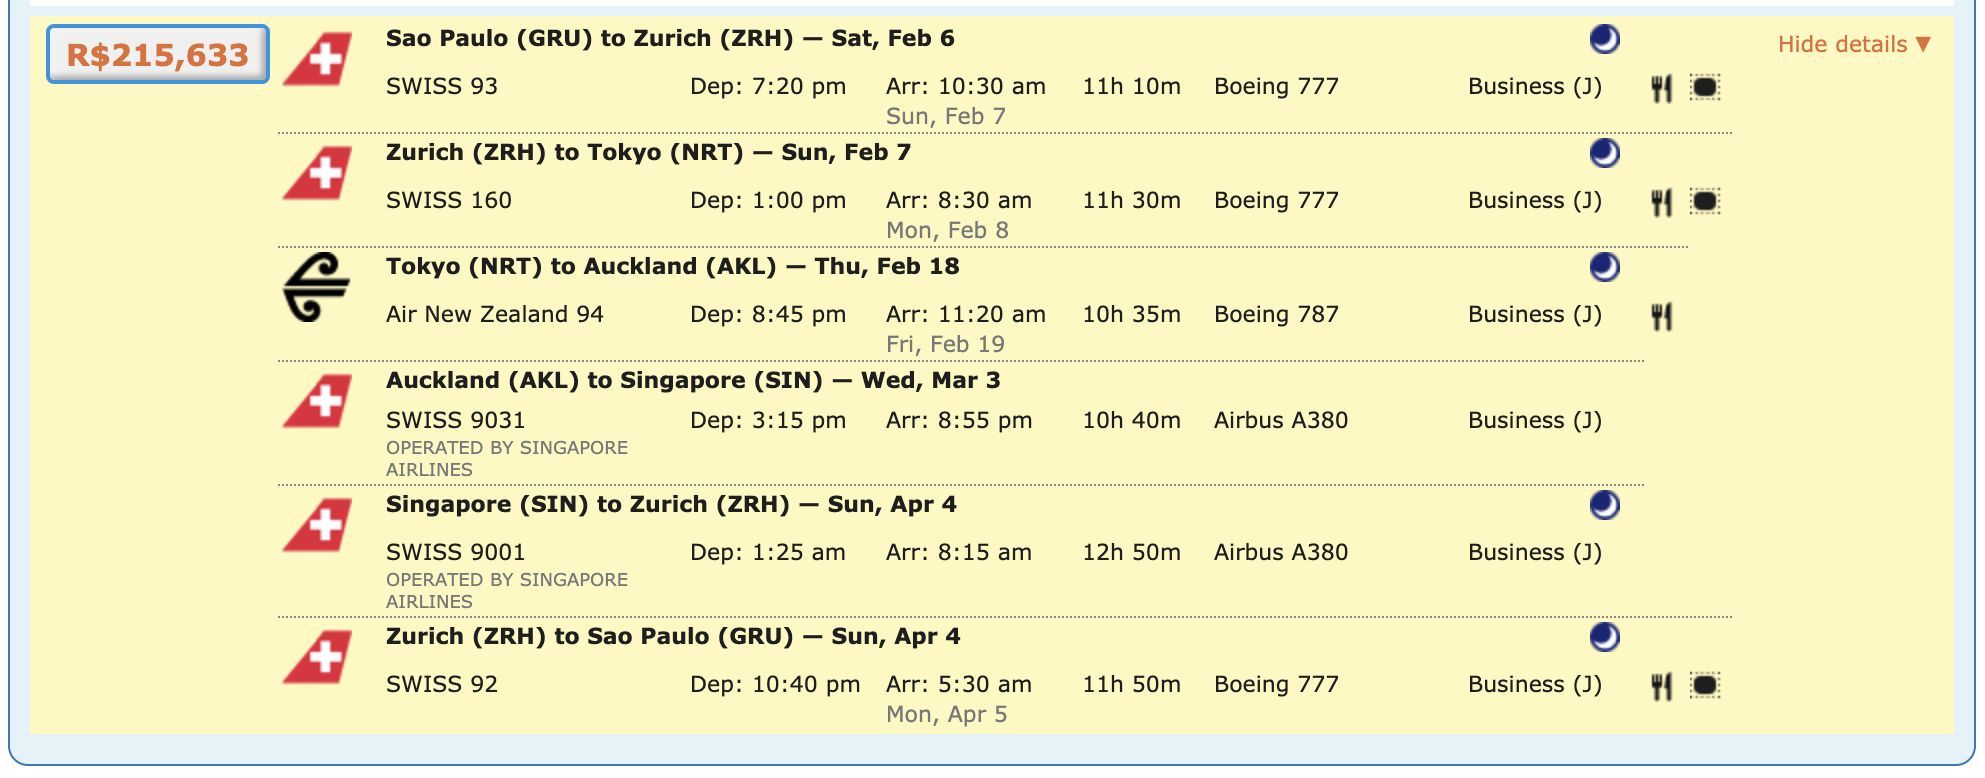The height and width of the screenshot is (778, 1985).
Task: Click the Air New Zealand airline logo
Action: click(x=316, y=287)
